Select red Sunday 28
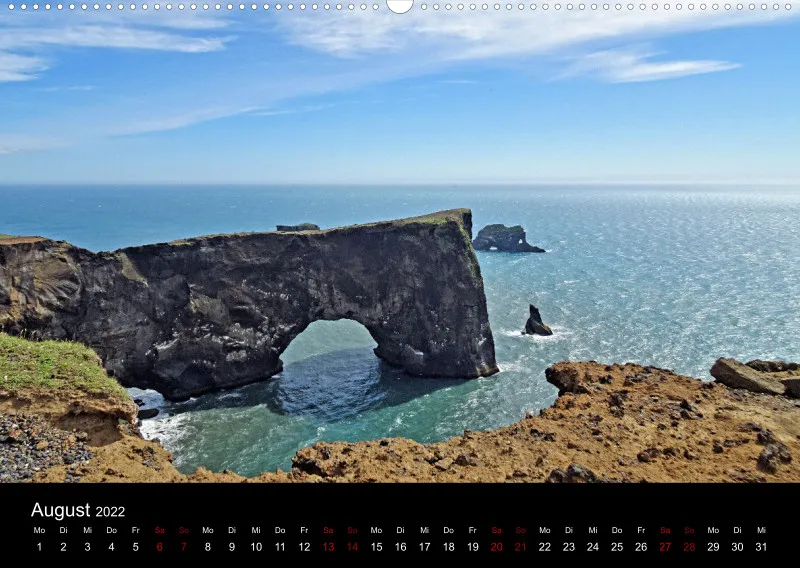800x568 pixels. click(x=689, y=547)
